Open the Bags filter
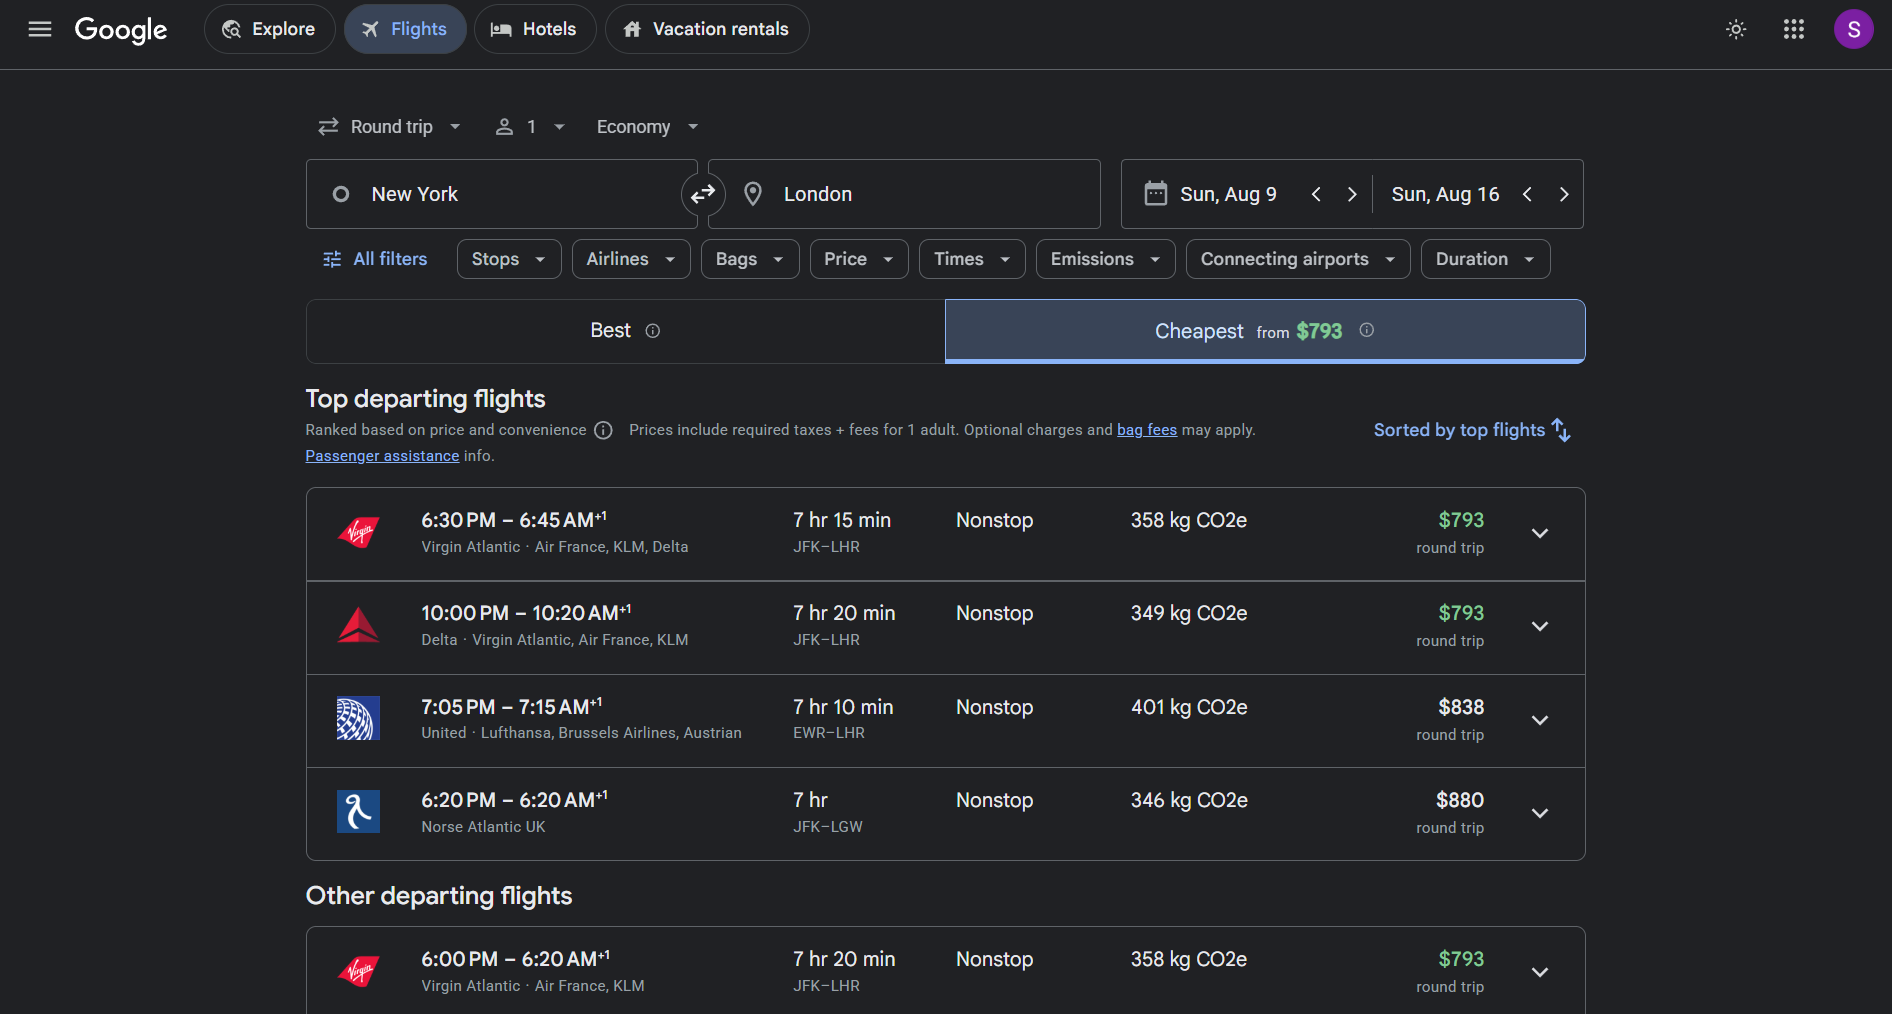1892x1014 pixels. click(x=750, y=259)
